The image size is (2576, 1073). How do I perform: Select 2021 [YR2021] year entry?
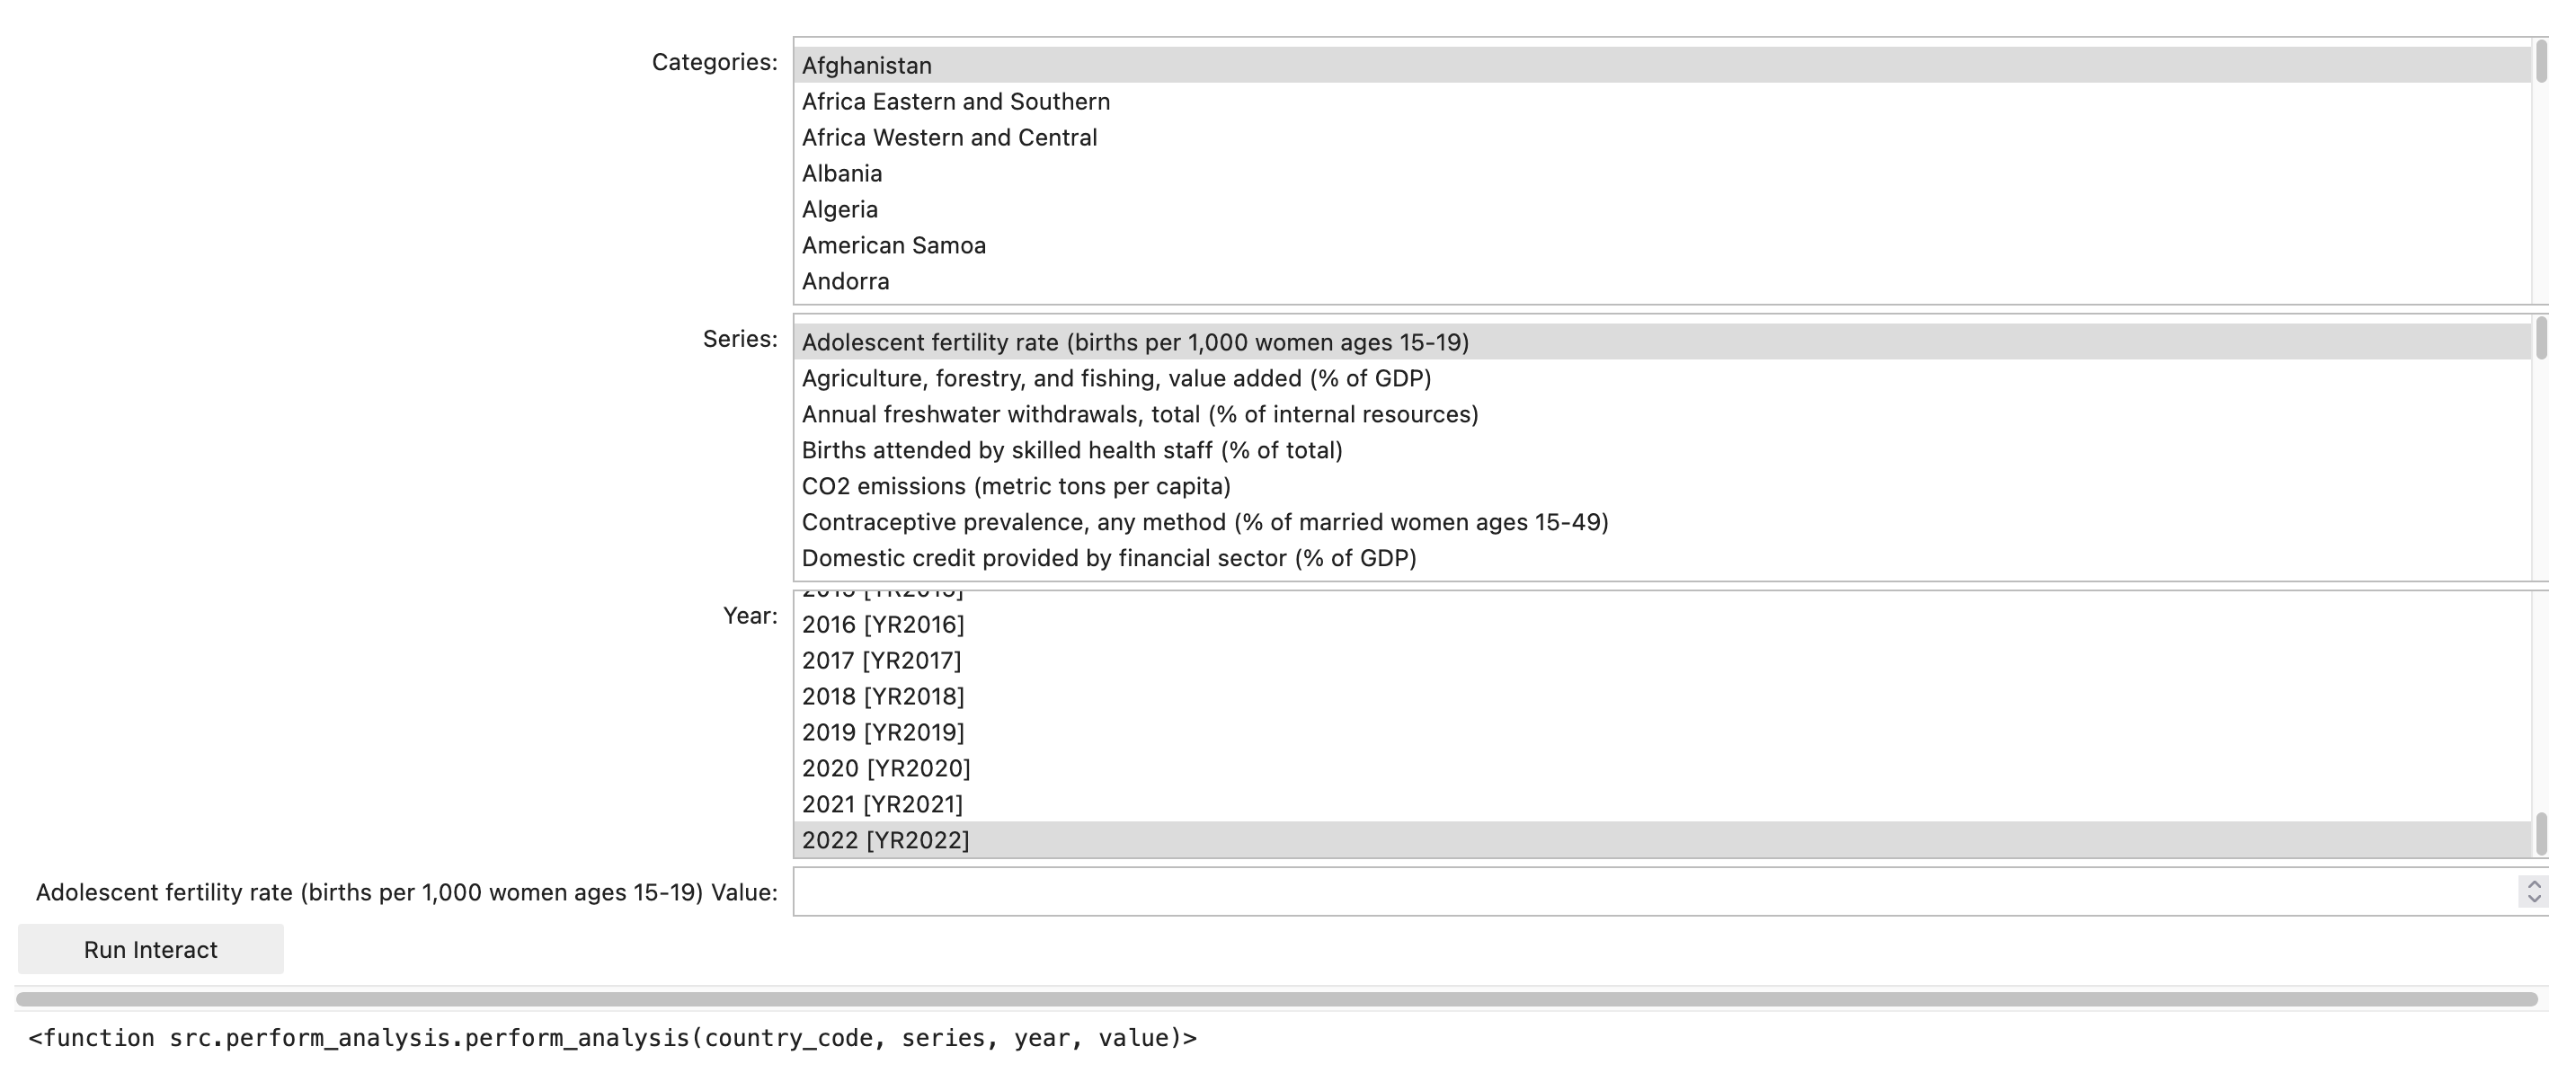(881, 805)
